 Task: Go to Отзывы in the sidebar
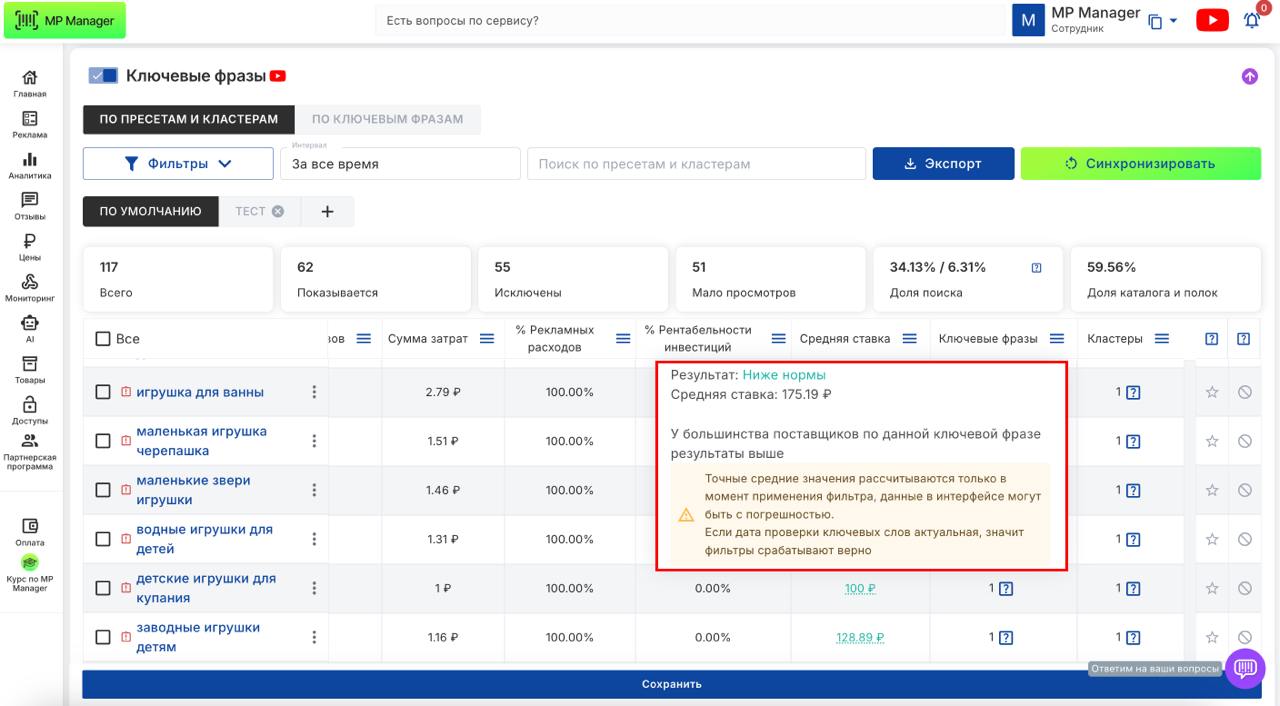(30, 206)
